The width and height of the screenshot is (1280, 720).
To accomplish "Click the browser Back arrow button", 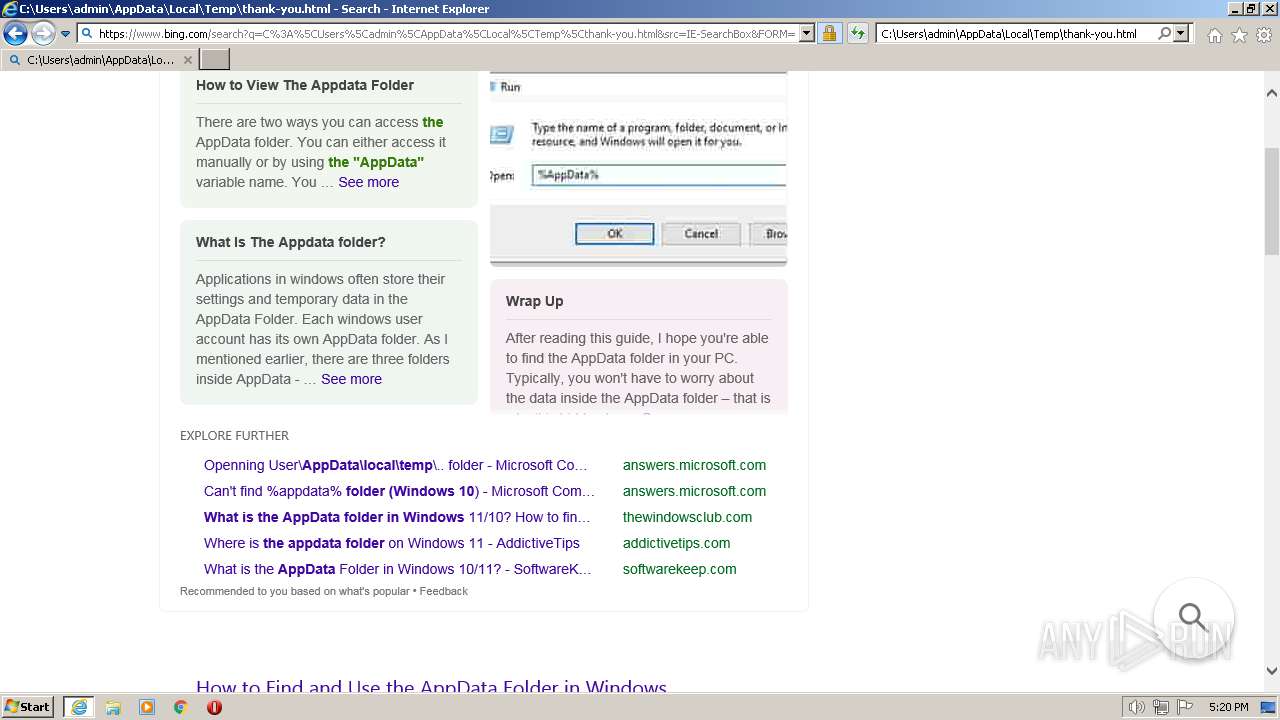I will pos(15,33).
